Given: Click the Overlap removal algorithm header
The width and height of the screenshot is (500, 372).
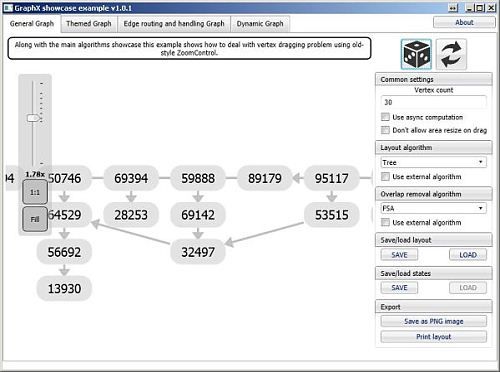Looking at the screenshot, I should [x=434, y=194].
